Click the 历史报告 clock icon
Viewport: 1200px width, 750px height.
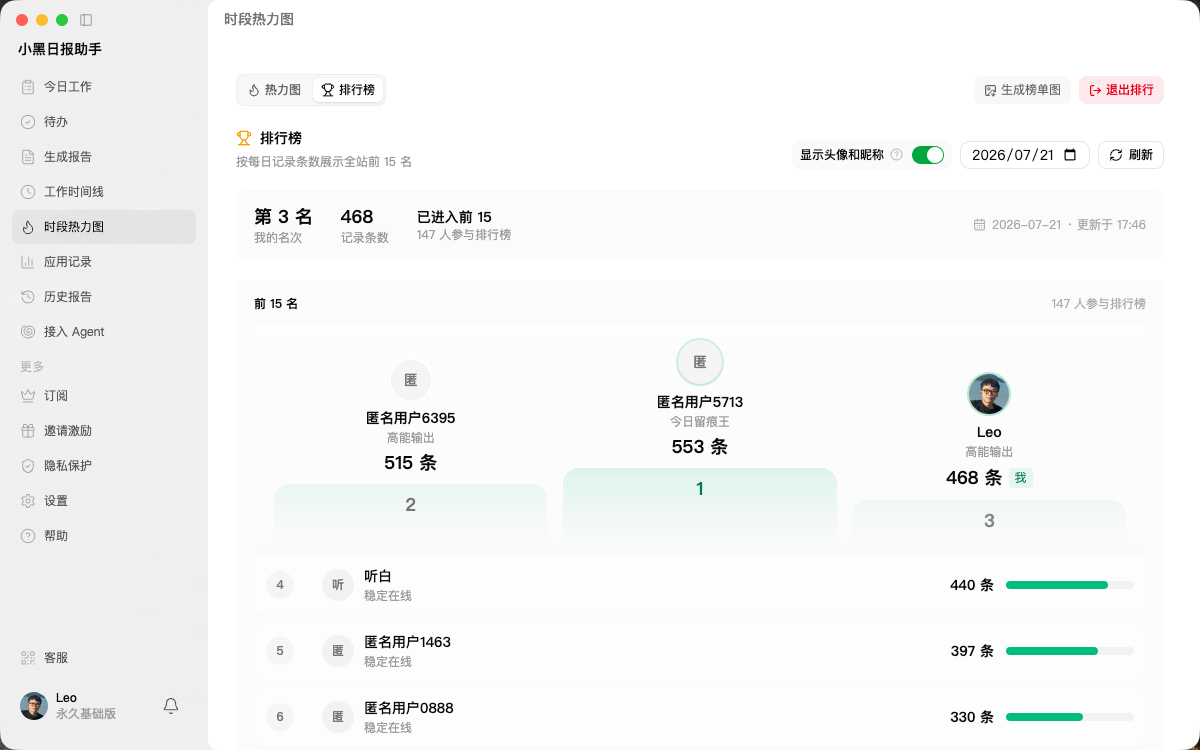[28, 297]
